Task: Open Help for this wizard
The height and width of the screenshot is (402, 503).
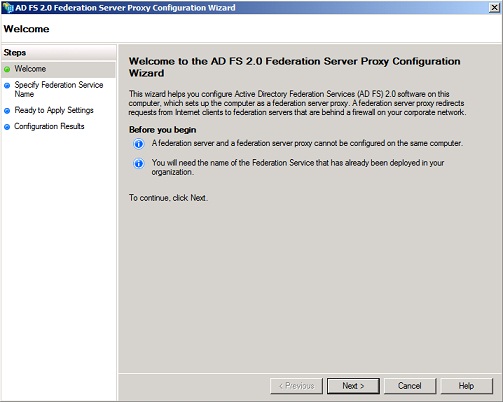Action: [466, 386]
